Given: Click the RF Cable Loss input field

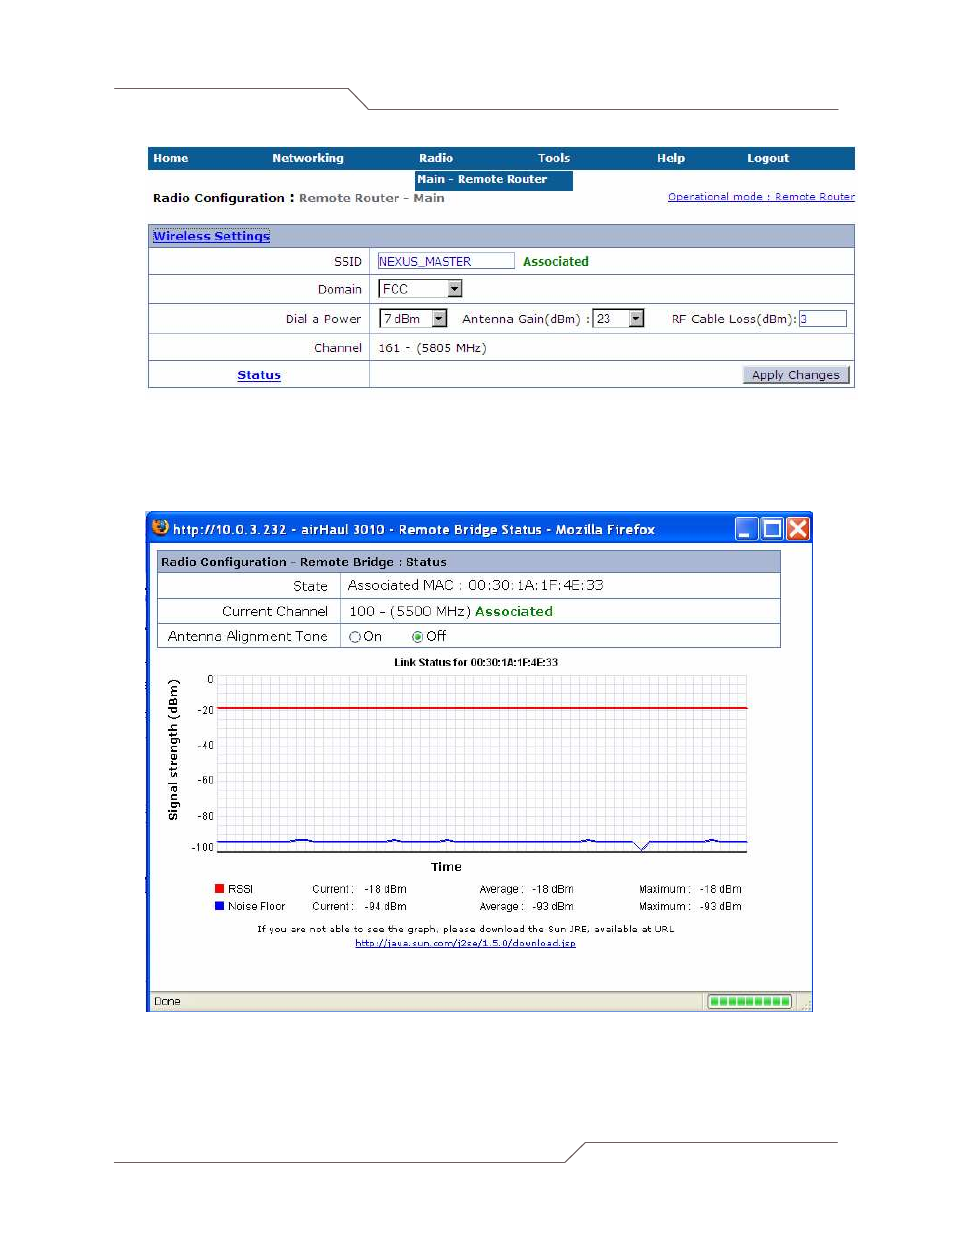Looking at the screenshot, I should (x=823, y=319).
